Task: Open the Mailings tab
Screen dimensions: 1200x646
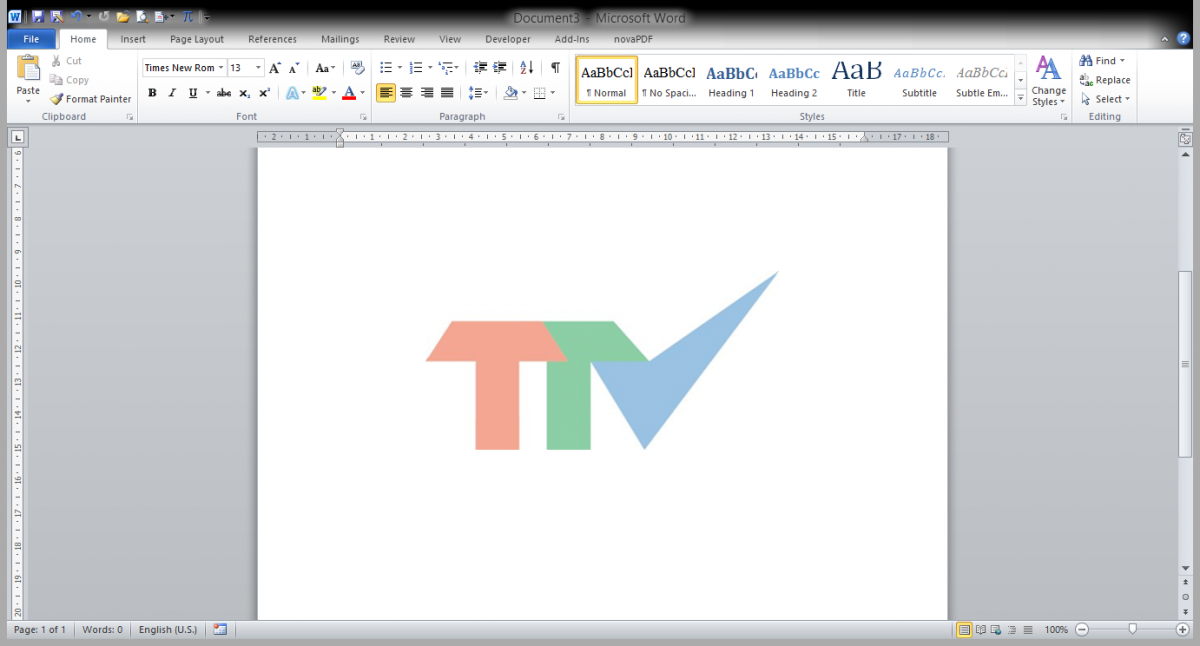Action: [340, 39]
